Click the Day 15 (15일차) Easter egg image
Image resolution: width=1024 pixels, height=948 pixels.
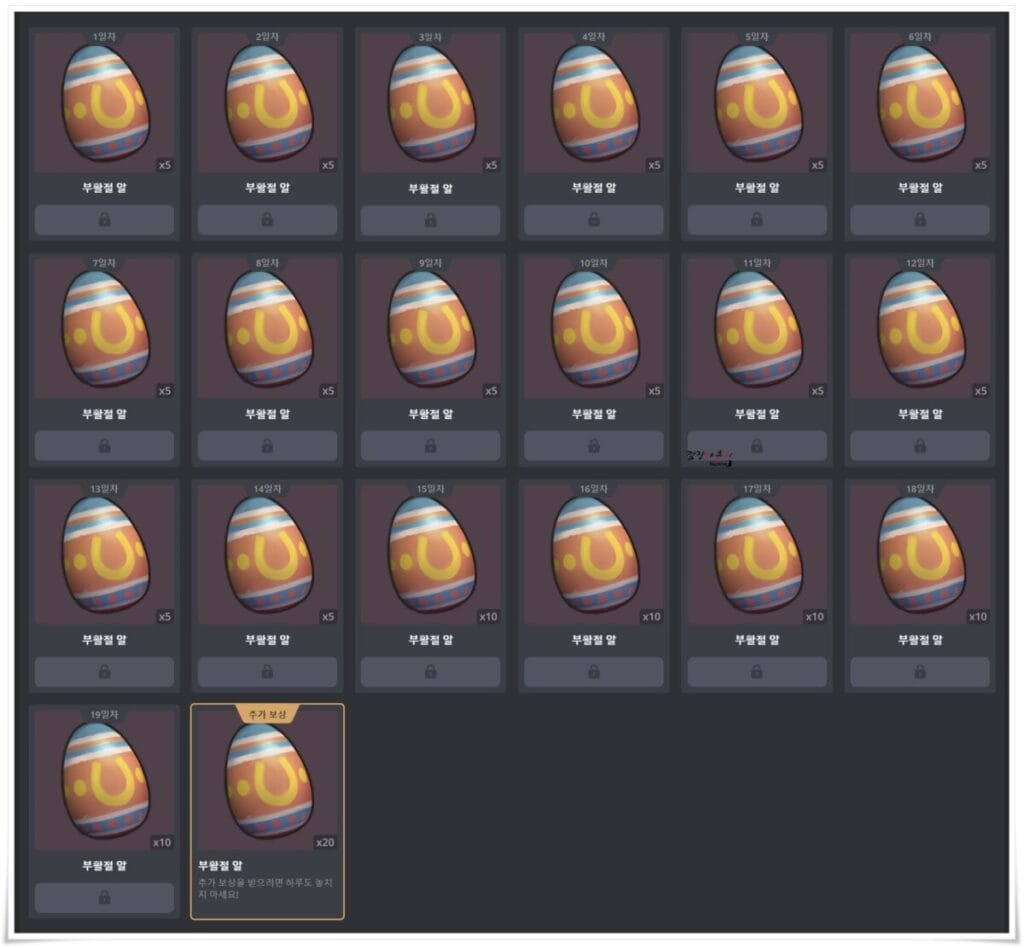(431, 554)
